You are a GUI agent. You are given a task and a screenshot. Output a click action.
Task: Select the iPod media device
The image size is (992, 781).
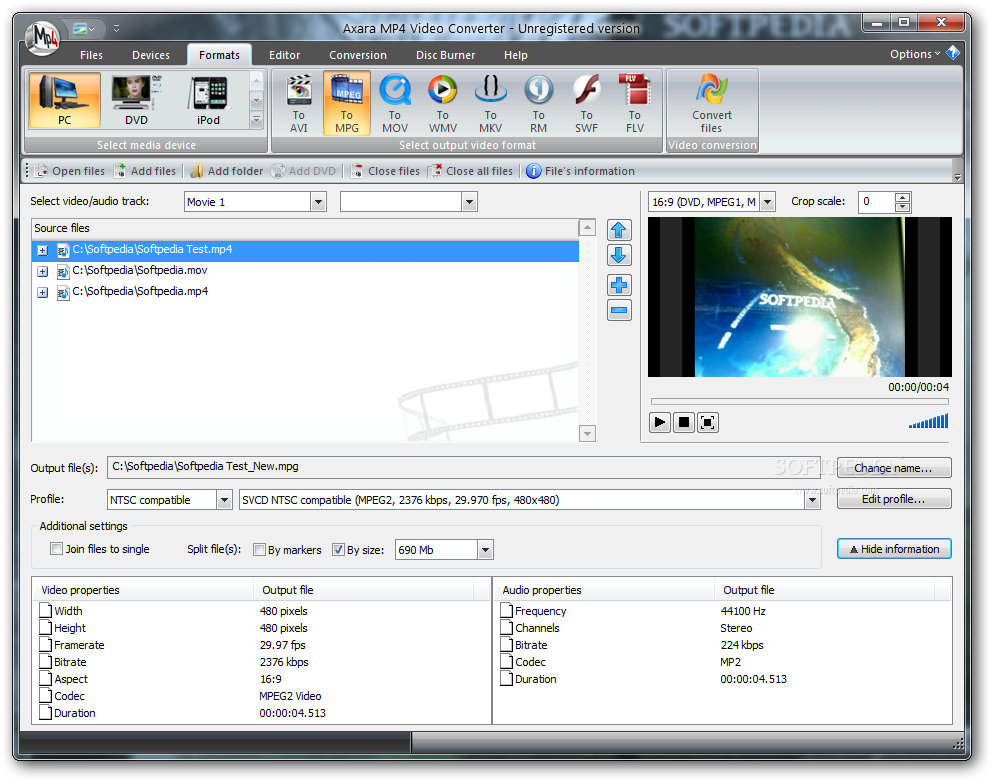pyautogui.click(x=208, y=100)
